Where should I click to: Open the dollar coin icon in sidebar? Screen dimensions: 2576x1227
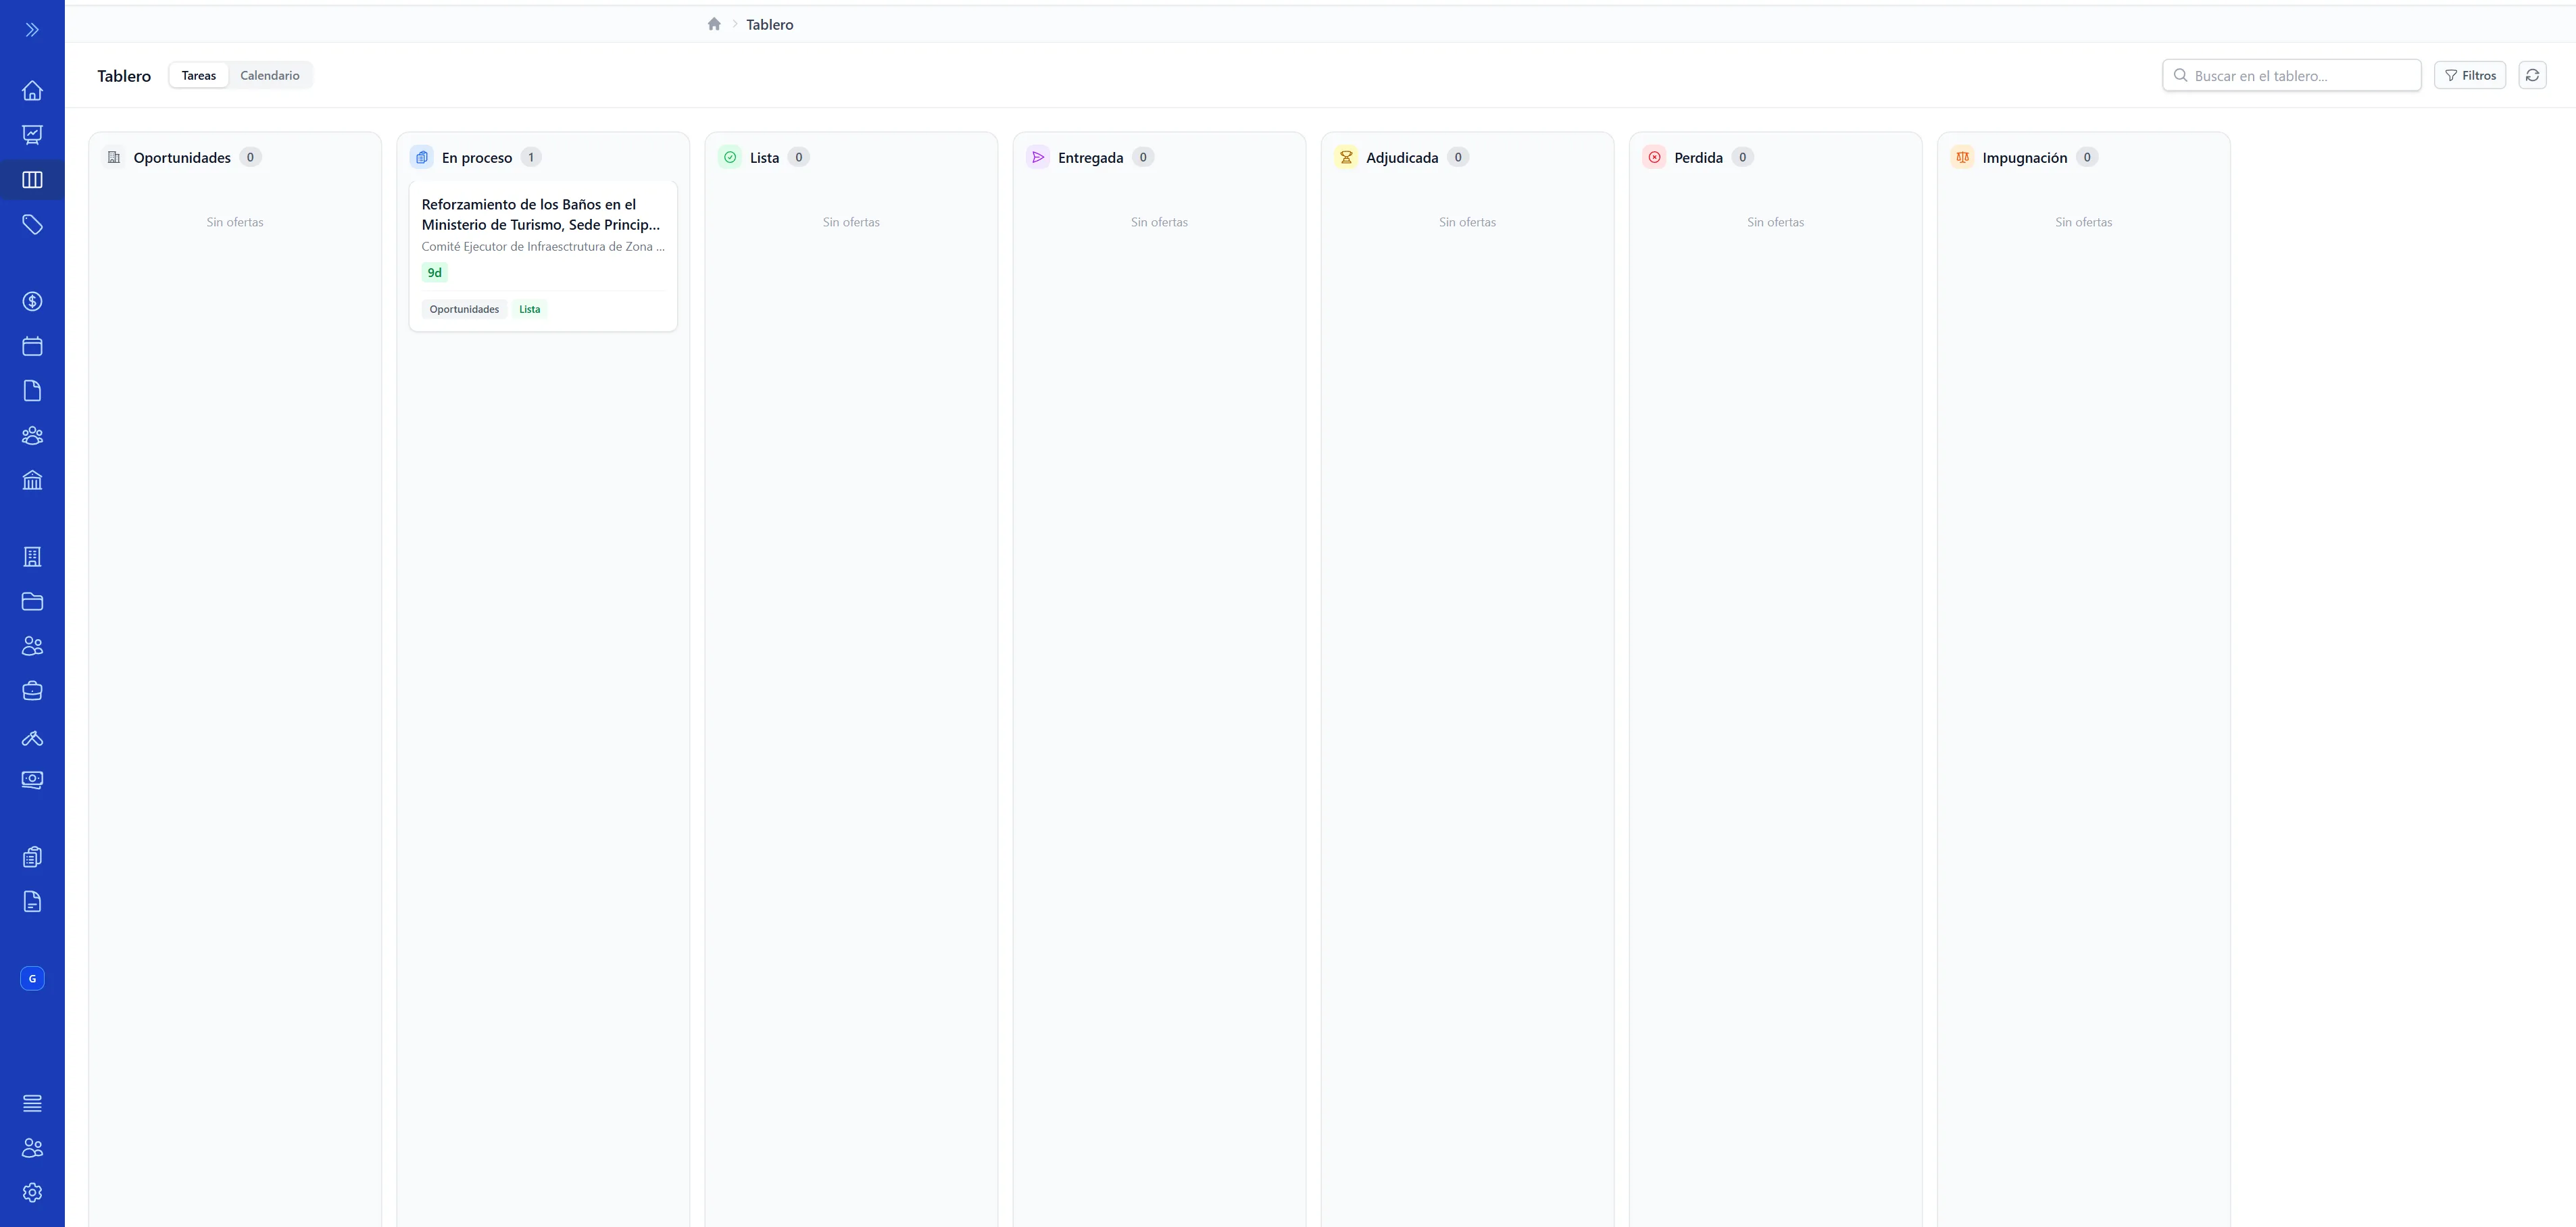[x=32, y=302]
